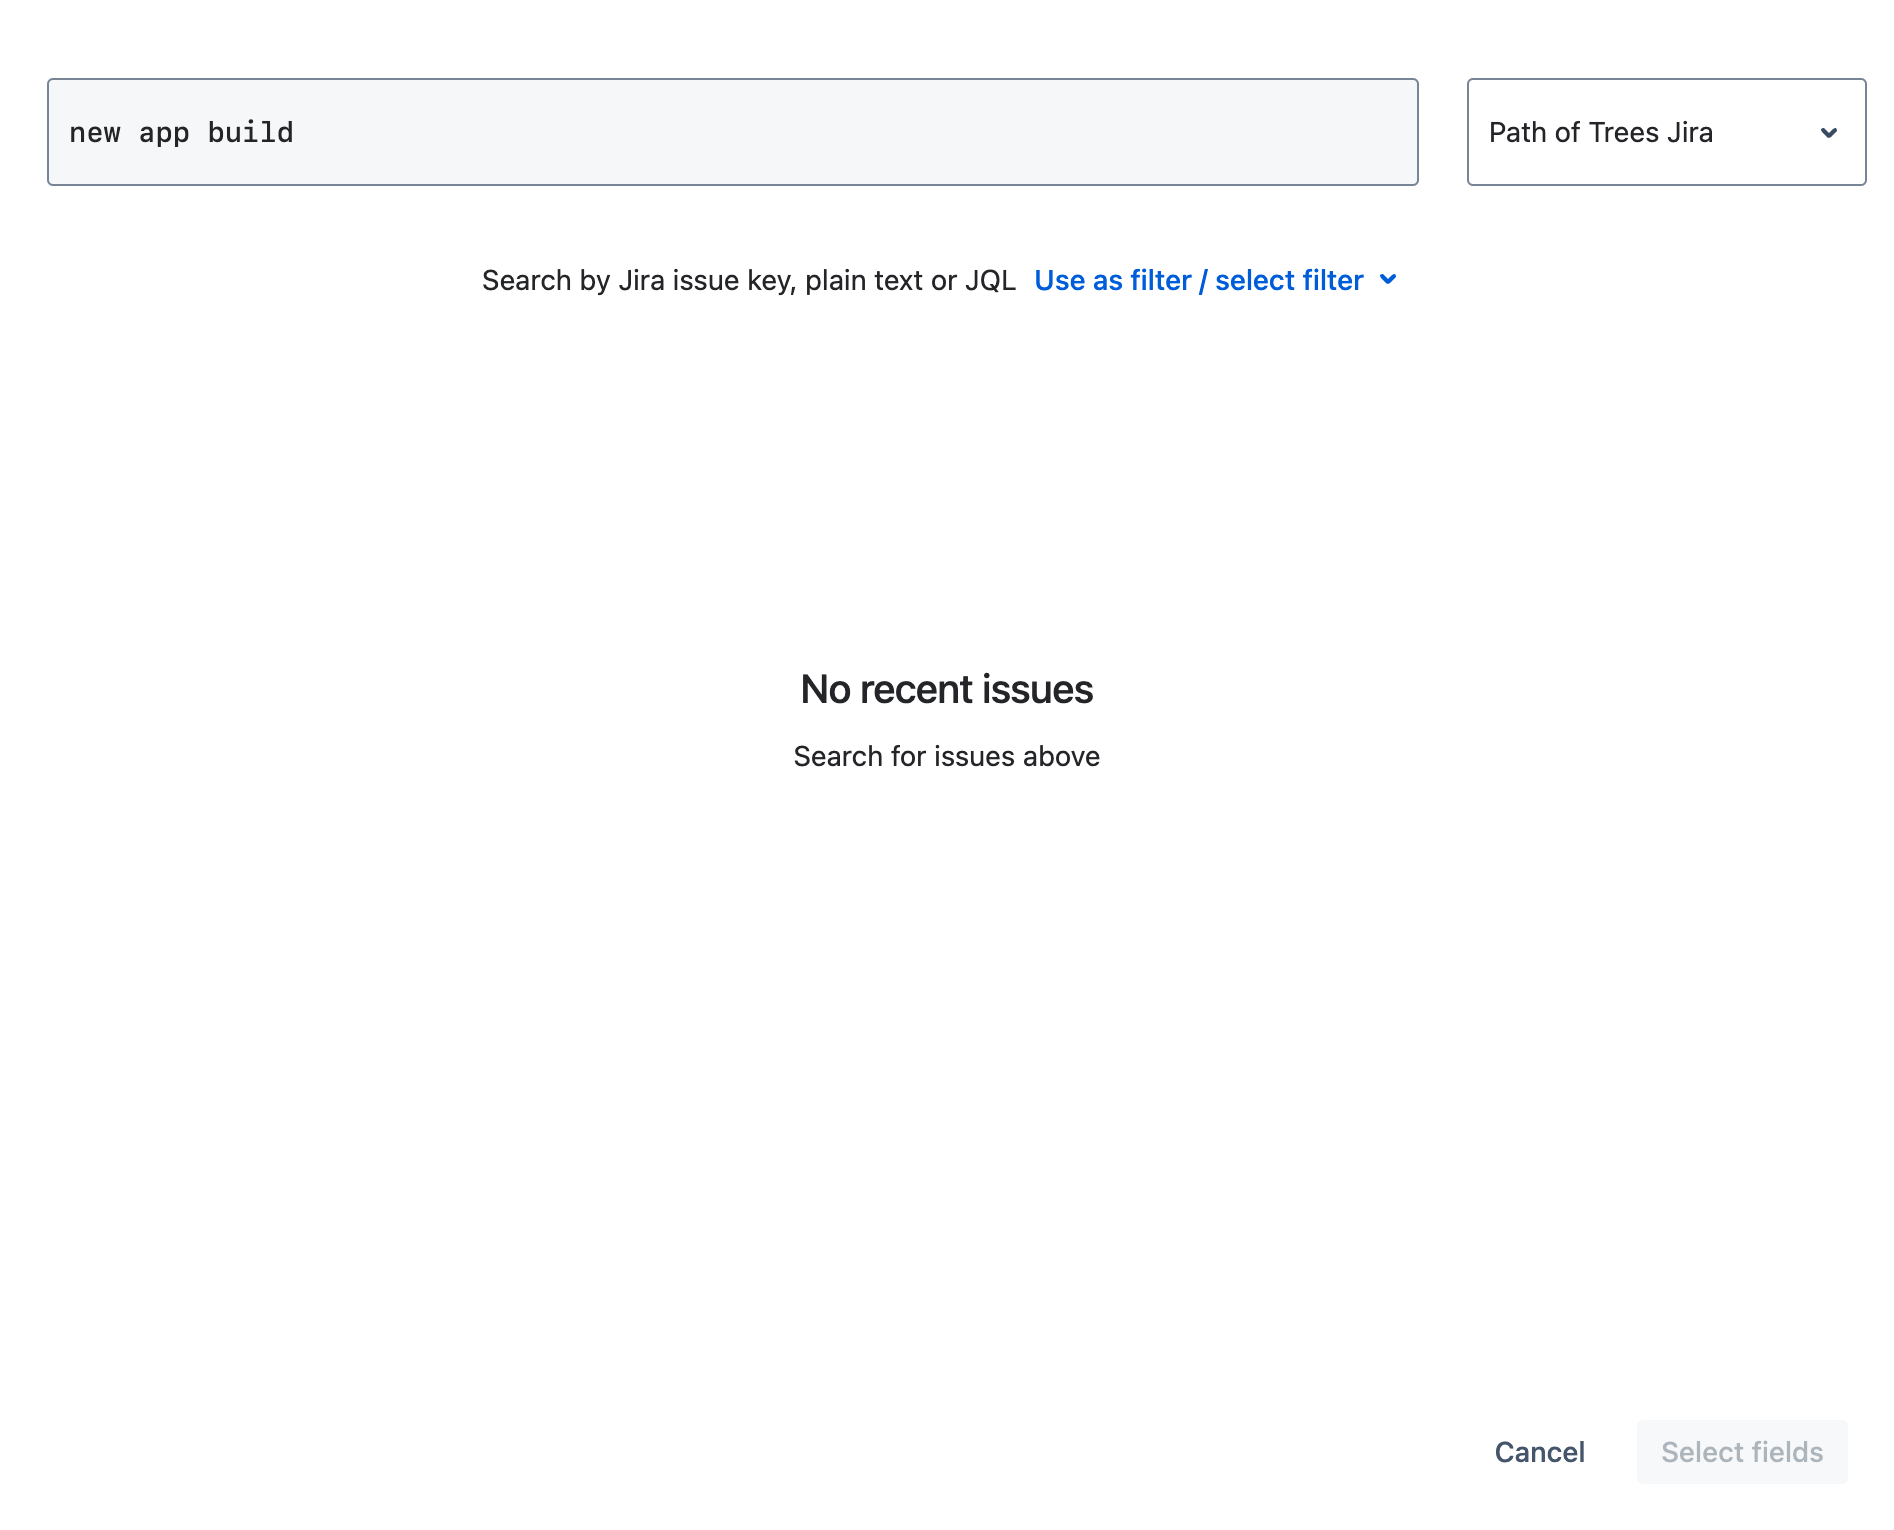Image resolution: width=1894 pixels, height=1530 pixels.
Task: Select the No recent issues message area
Action: pos(947,689)
